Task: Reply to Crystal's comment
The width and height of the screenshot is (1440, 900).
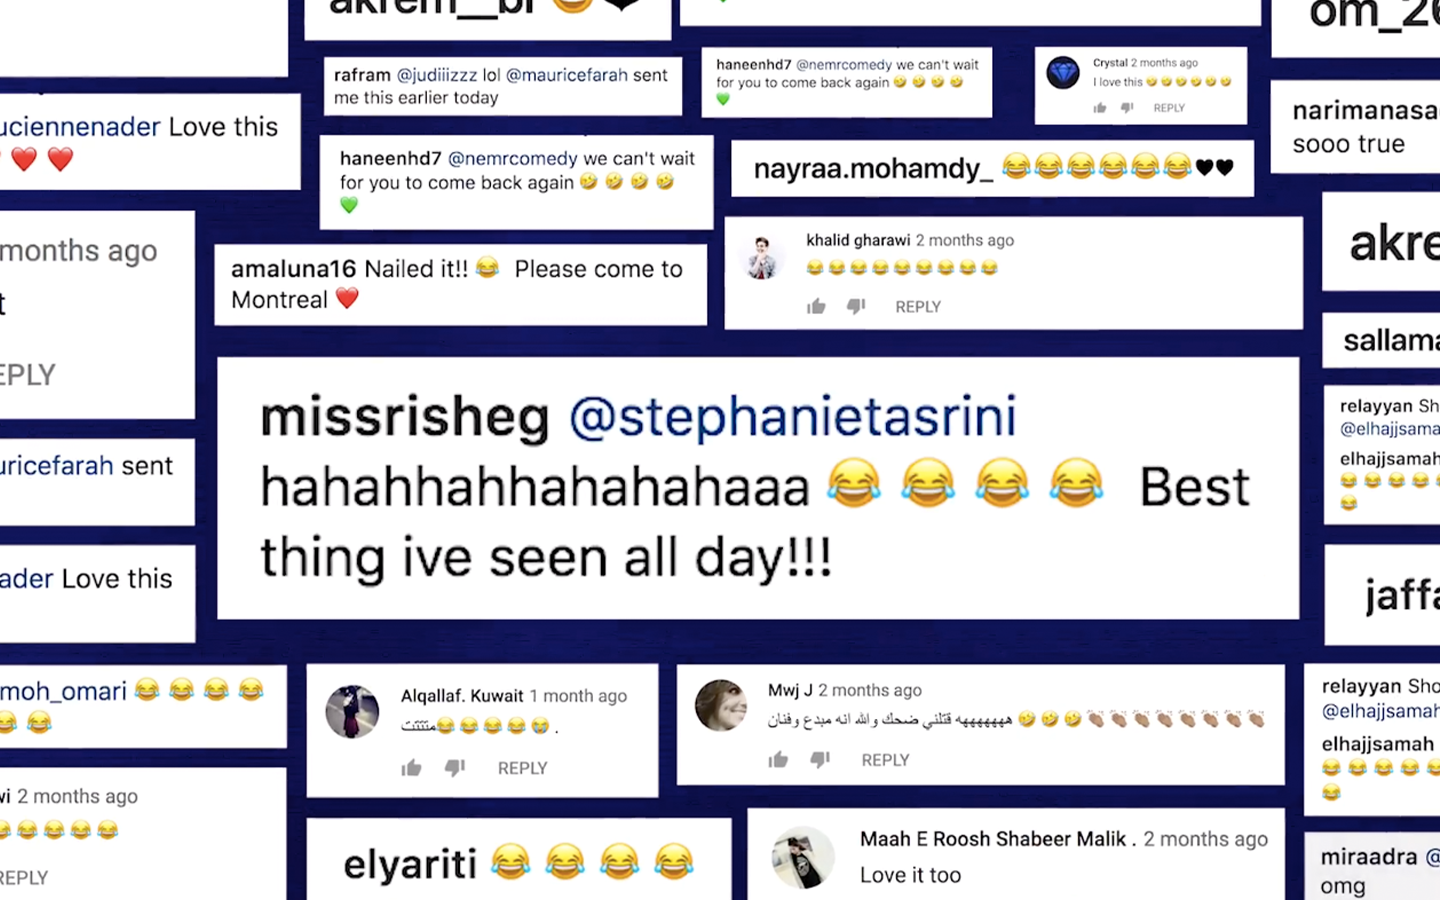Action: pyautogui.click(x=1169, y=108)
